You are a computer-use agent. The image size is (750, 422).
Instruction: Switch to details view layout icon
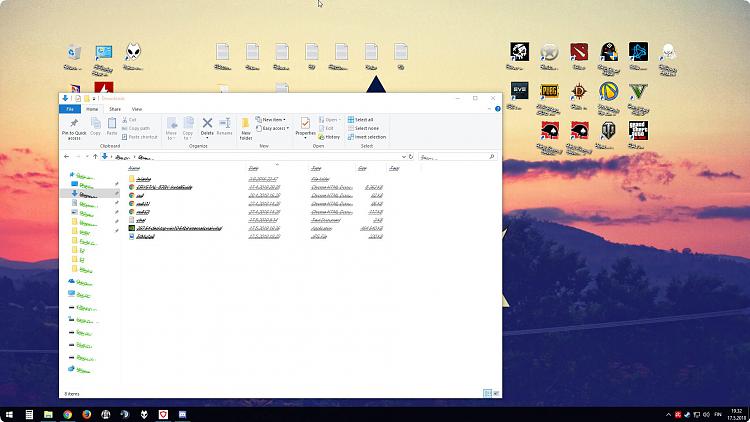click(x=487, y=393)
